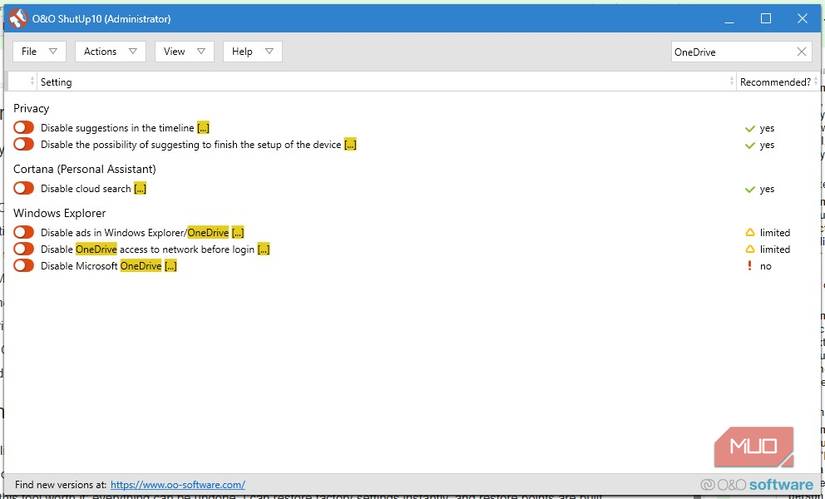Image resolution: width=825 pixels, height=499 pixels.
Task: Clear the OneDrive search with X
Action: pos(801,52)
